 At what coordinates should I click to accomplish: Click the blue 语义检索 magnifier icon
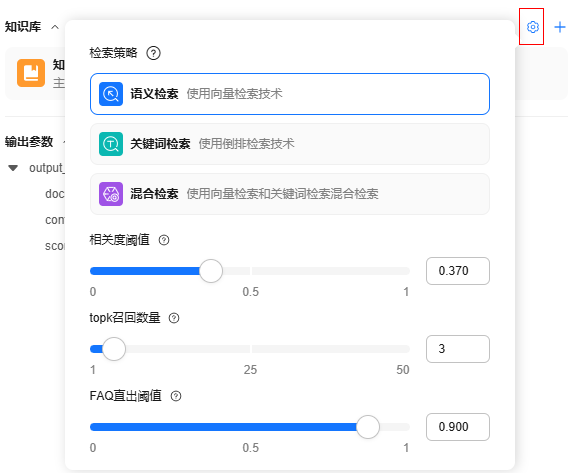pos(111,94)
